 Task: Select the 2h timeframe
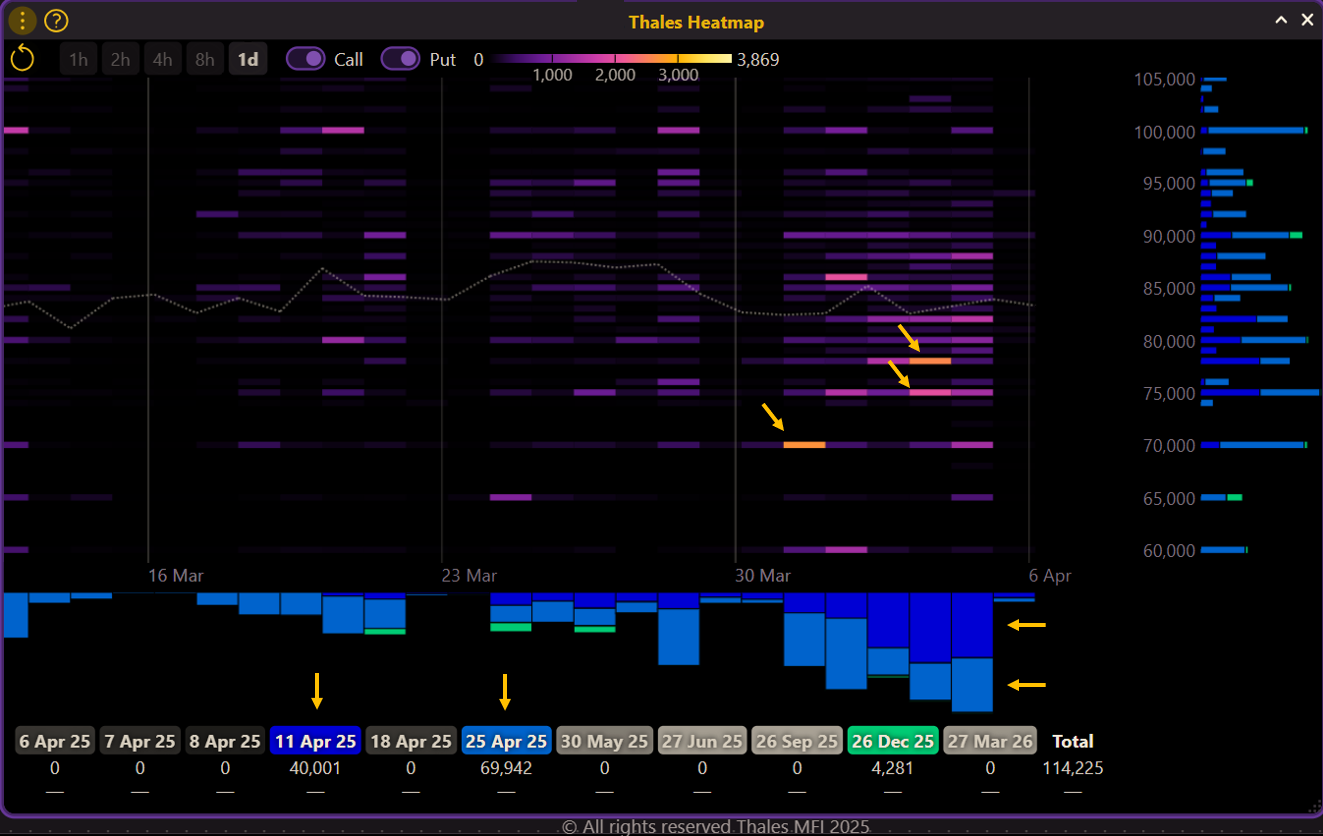(120, 60)
